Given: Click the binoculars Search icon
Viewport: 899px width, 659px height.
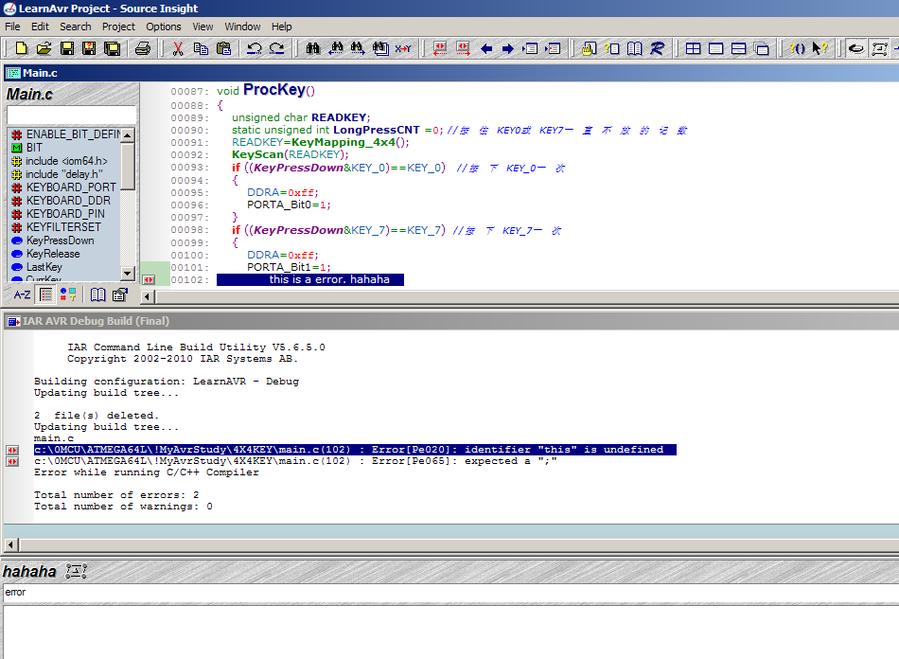Looking at the screenshot, I should [312, 48].
